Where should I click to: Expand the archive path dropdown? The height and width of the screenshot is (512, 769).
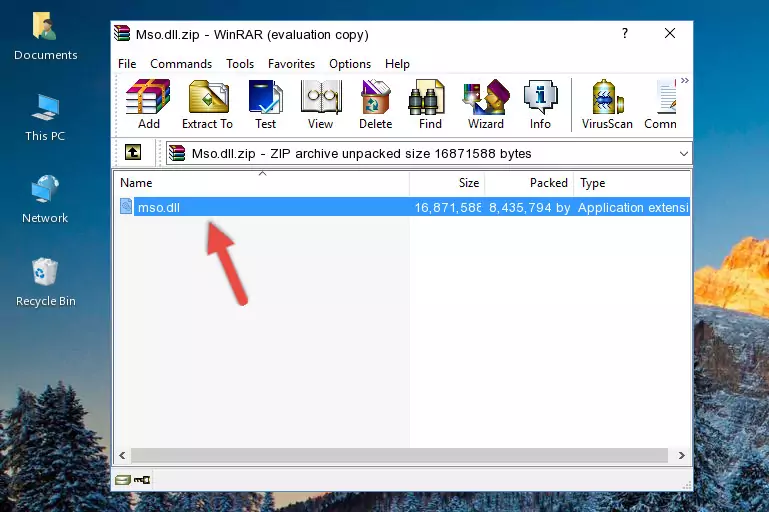(x=684, y=154)
